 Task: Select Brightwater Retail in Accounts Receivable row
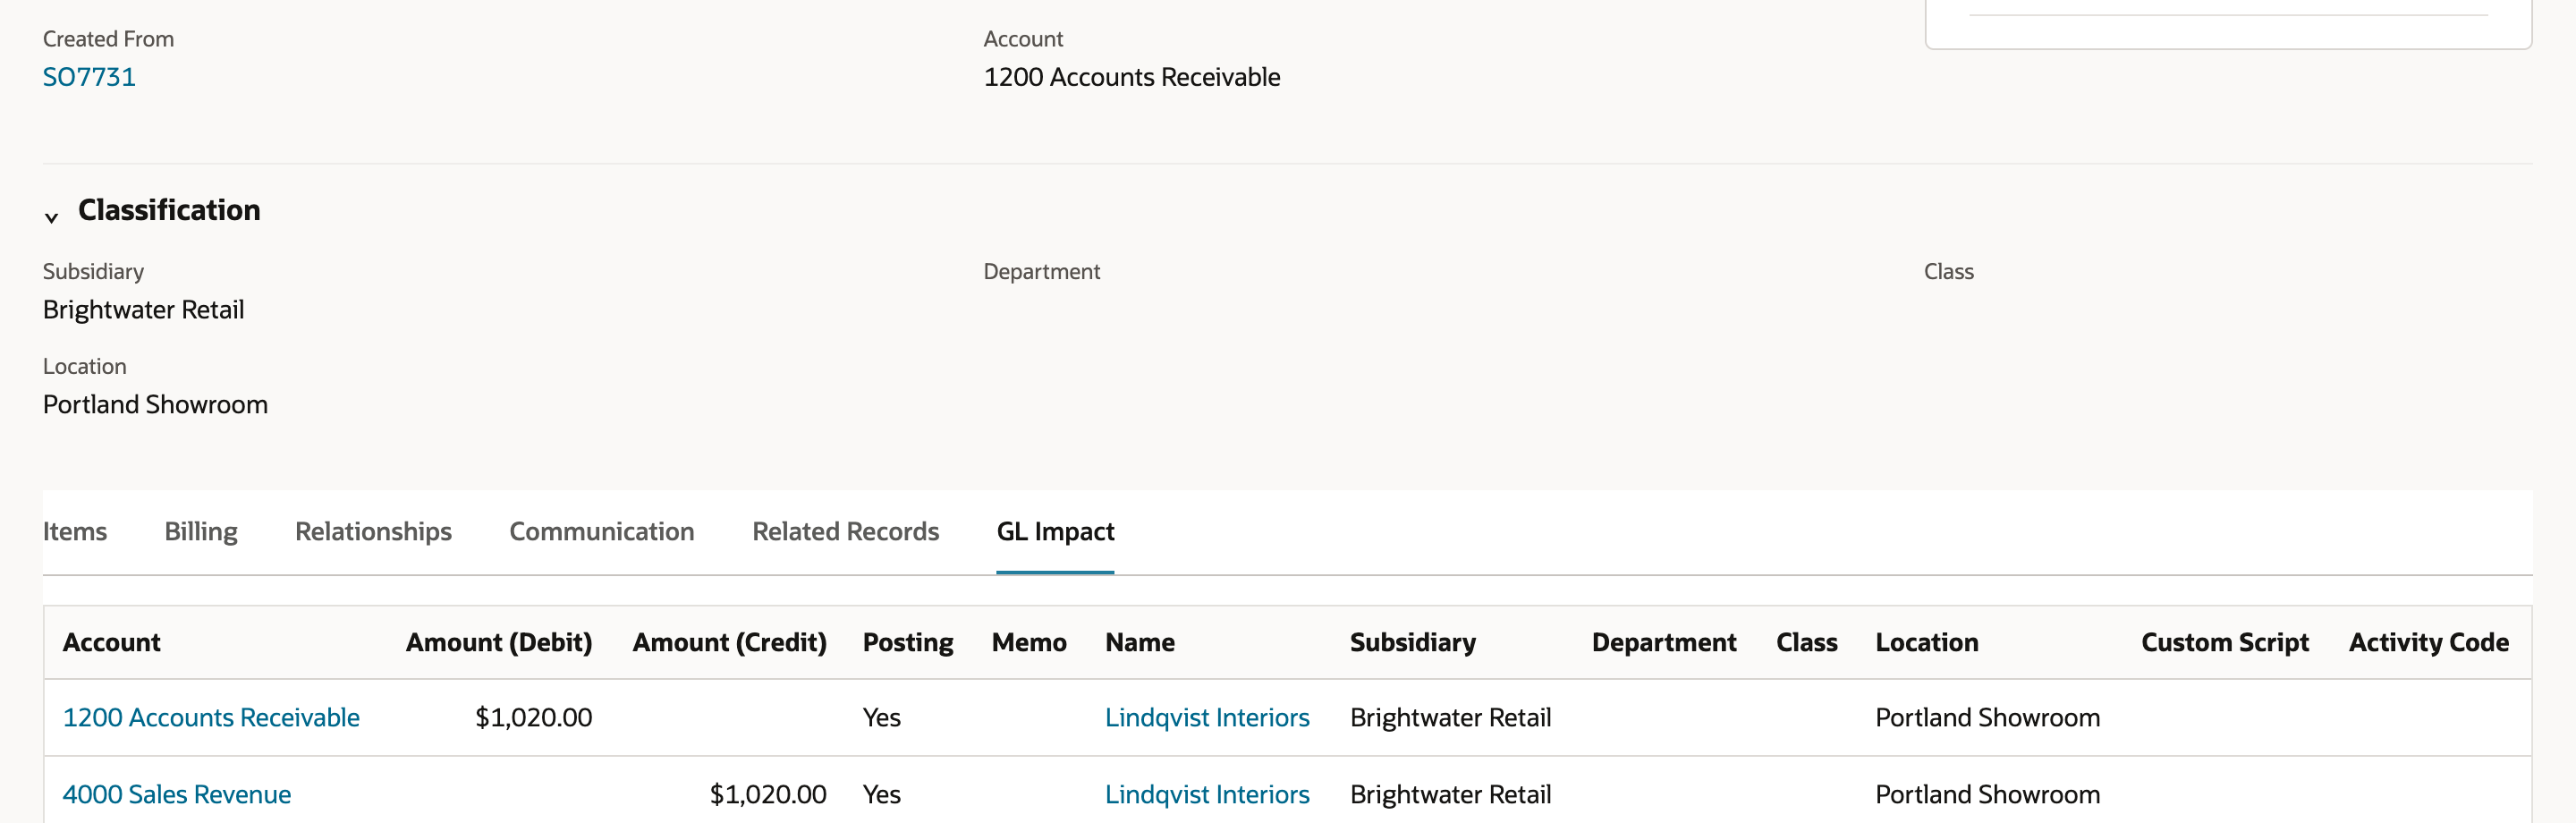1451,717
